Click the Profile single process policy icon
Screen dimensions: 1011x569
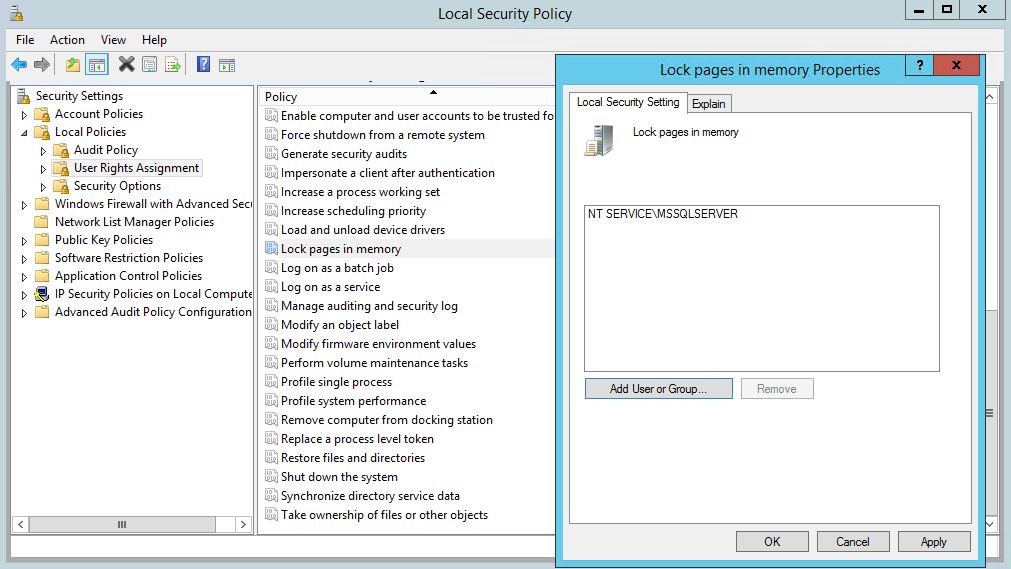tap(271, 382)
